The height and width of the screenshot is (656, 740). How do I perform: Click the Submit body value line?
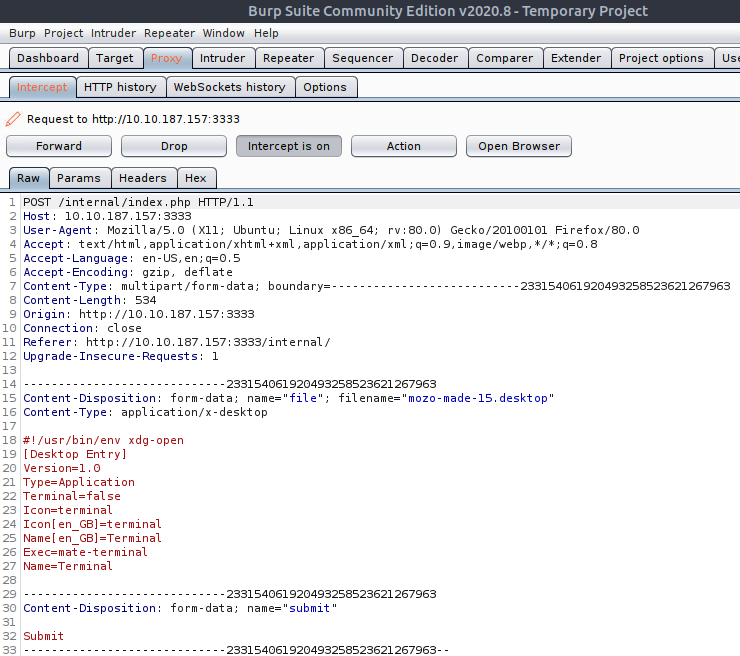pyautogui.click(x=43, y=636)
